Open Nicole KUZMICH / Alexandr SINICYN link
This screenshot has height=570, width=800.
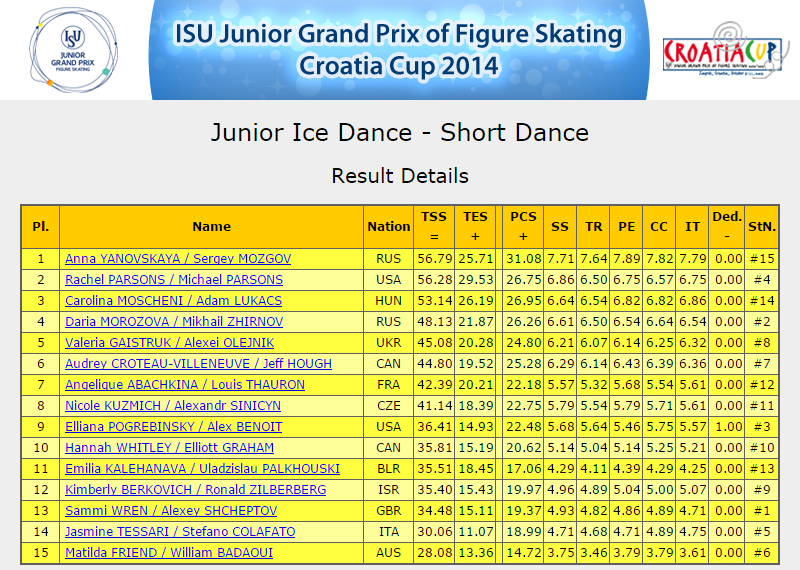[173, 406]
